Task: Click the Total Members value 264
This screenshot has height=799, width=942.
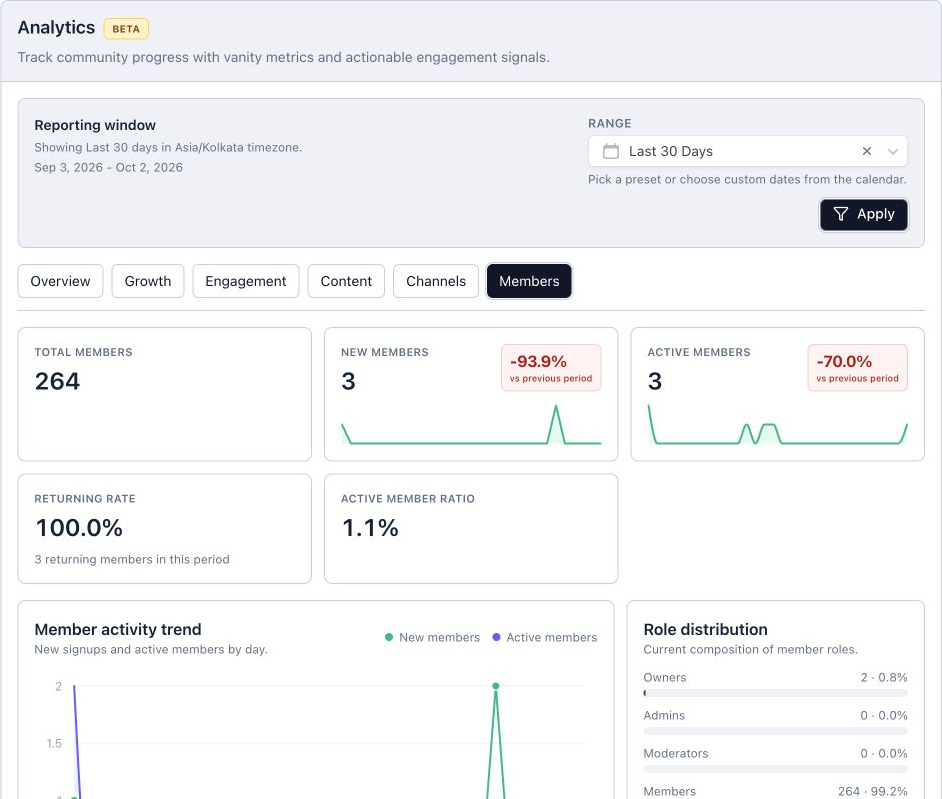Action: tap(57, 381)
